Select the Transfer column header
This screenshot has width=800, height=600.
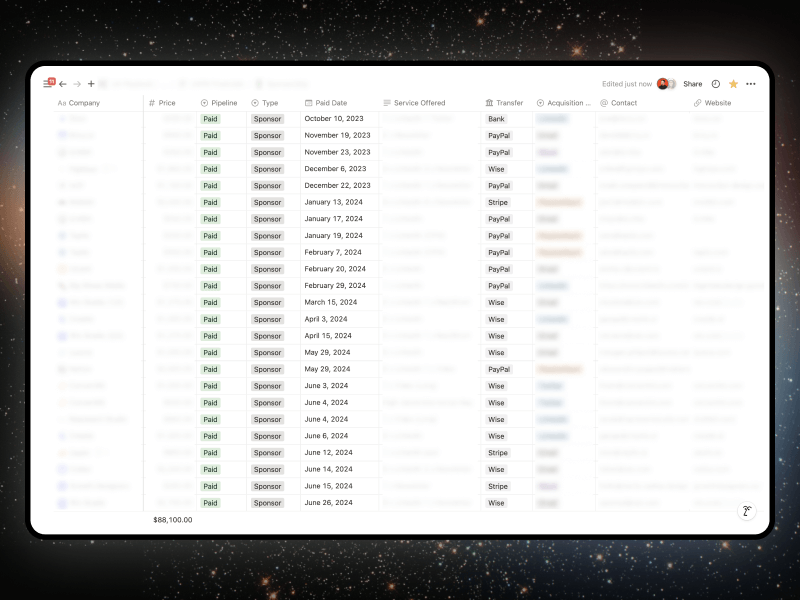pos(509,103)
